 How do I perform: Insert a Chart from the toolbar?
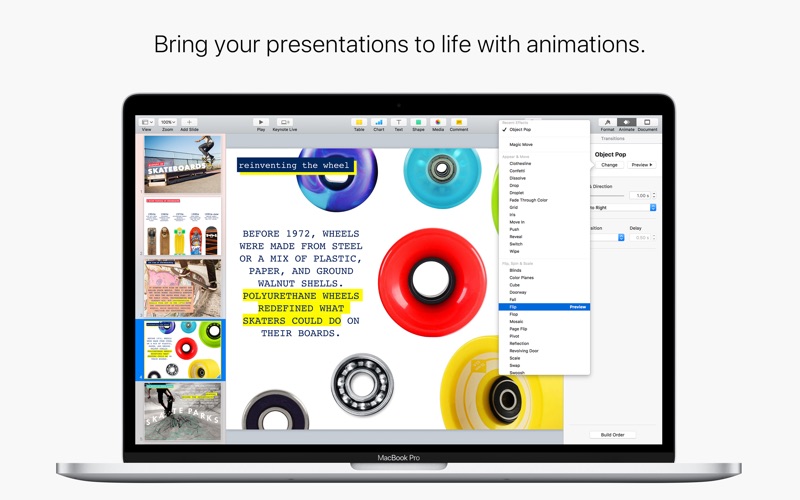pos(379,122)
